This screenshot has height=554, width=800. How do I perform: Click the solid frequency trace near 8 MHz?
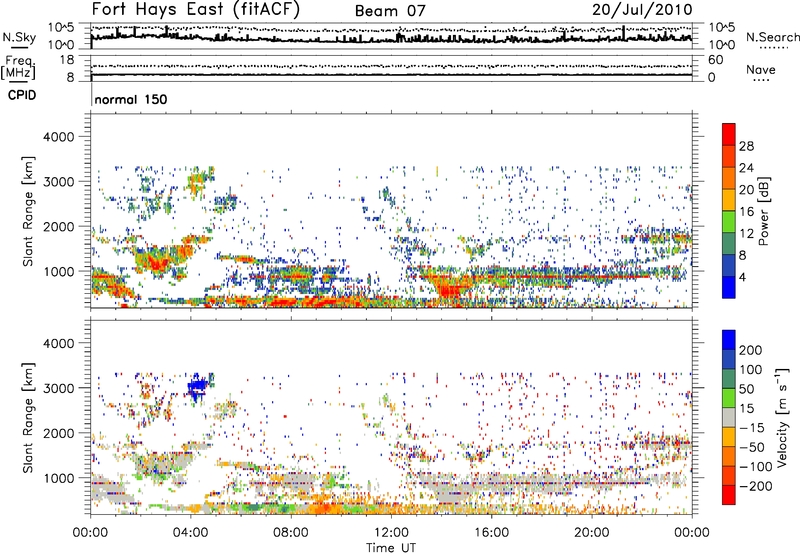(391, 75)
